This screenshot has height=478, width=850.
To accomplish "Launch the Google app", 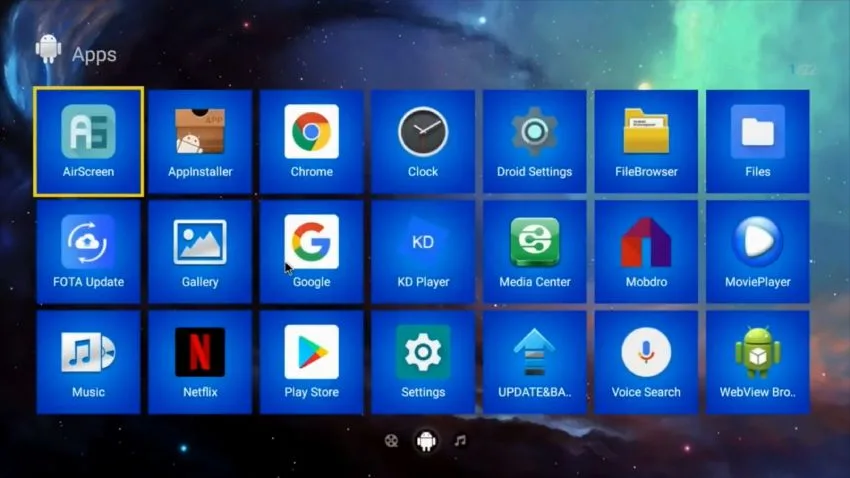I will (312, 252).
